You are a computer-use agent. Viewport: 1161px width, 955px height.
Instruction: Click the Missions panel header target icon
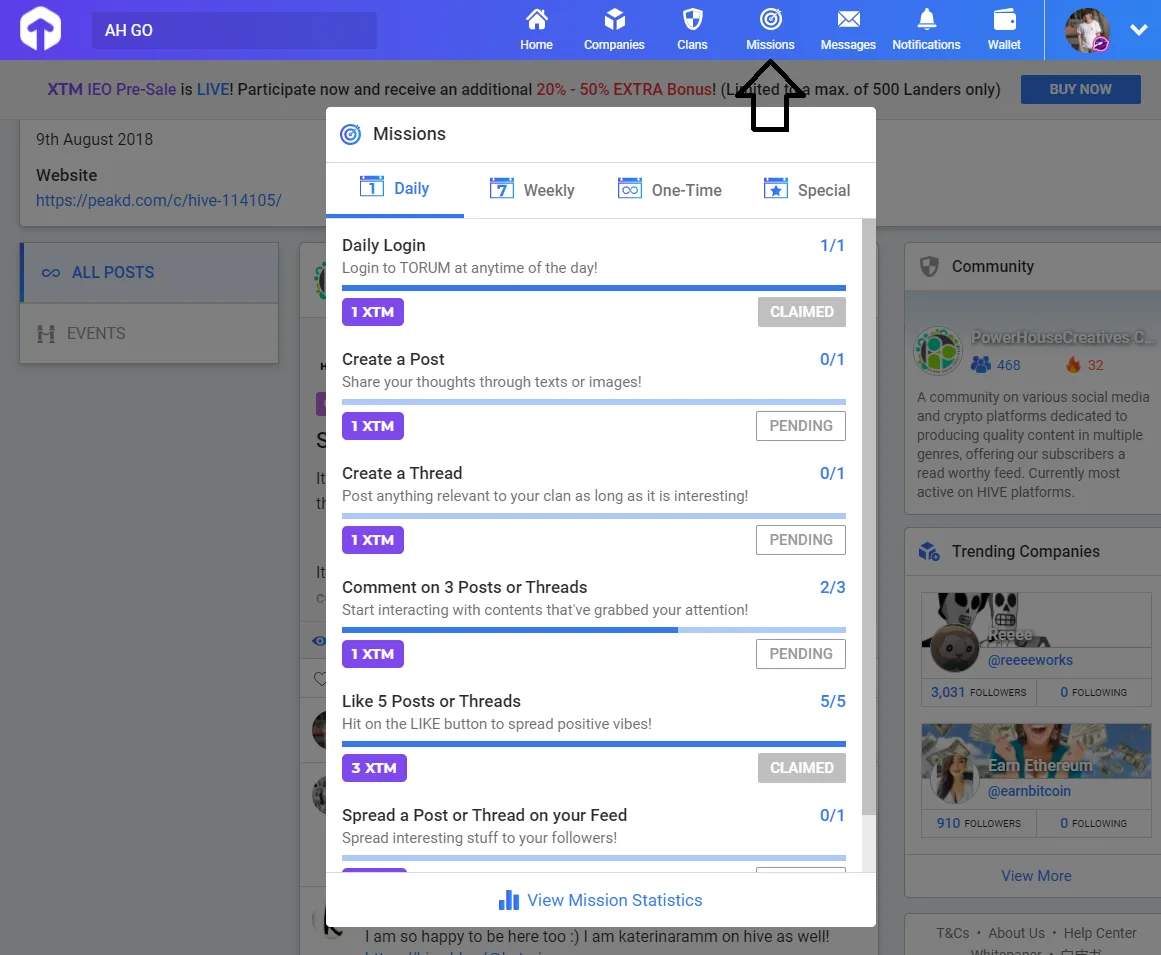[x=350, y=134]
